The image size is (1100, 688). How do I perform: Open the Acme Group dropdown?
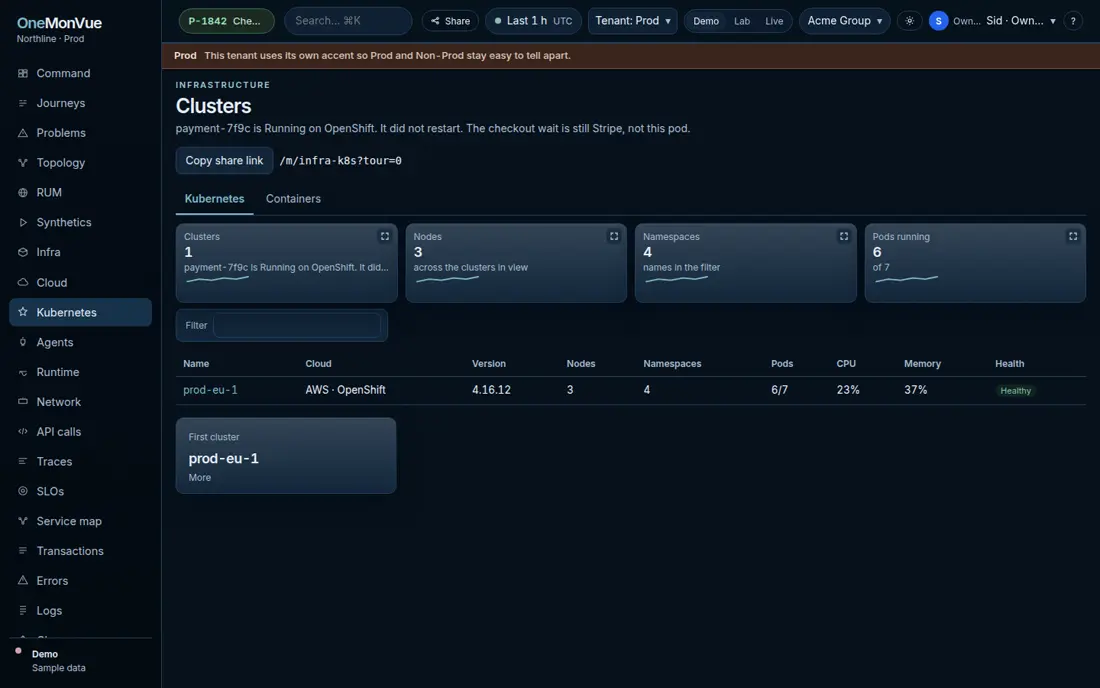[845, 21]
